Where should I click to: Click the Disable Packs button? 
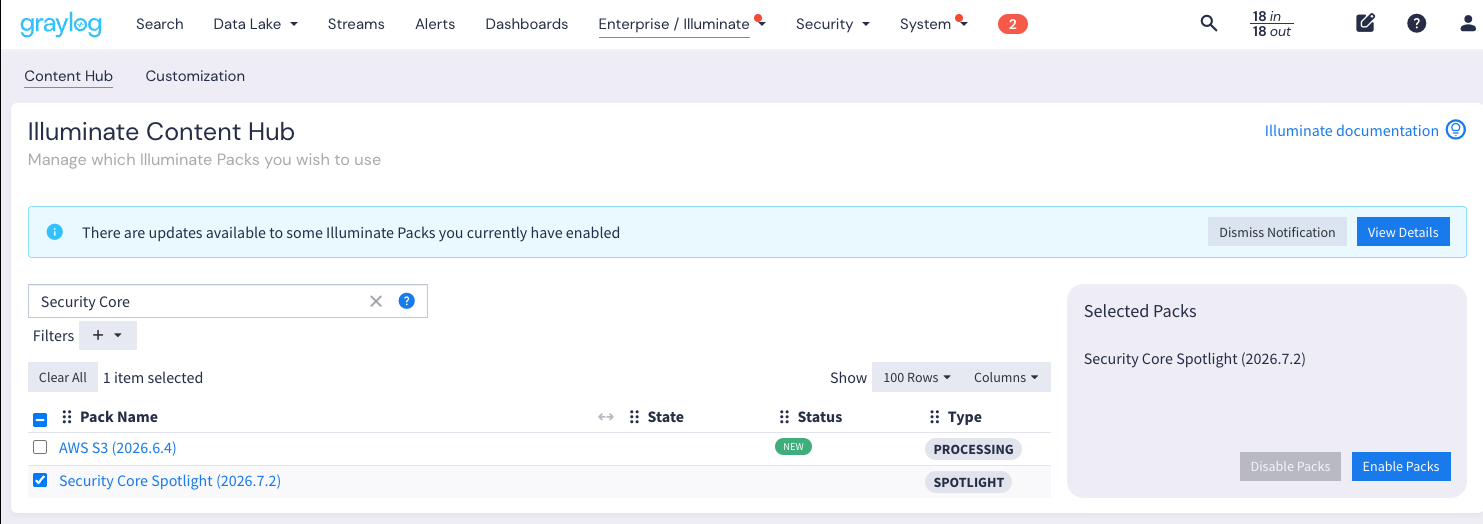point(1290,466)
